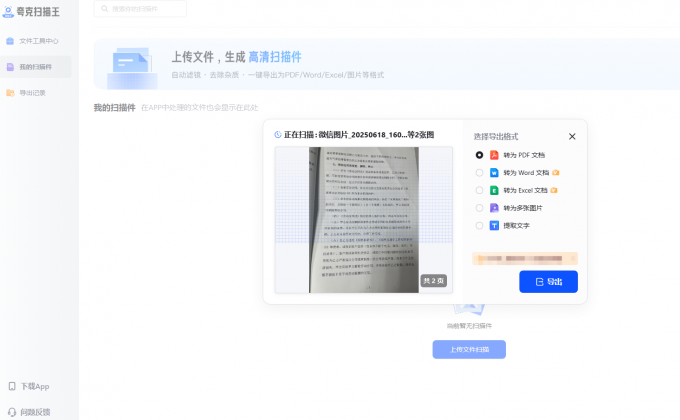Click the search box for scanned files
This screenshot has width=680, height=420.
coord(140,9)
